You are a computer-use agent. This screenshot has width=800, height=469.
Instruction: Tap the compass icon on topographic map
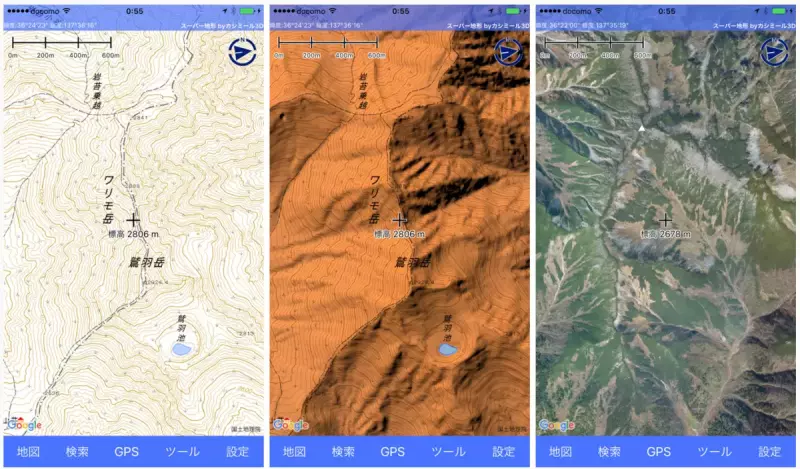242,52
